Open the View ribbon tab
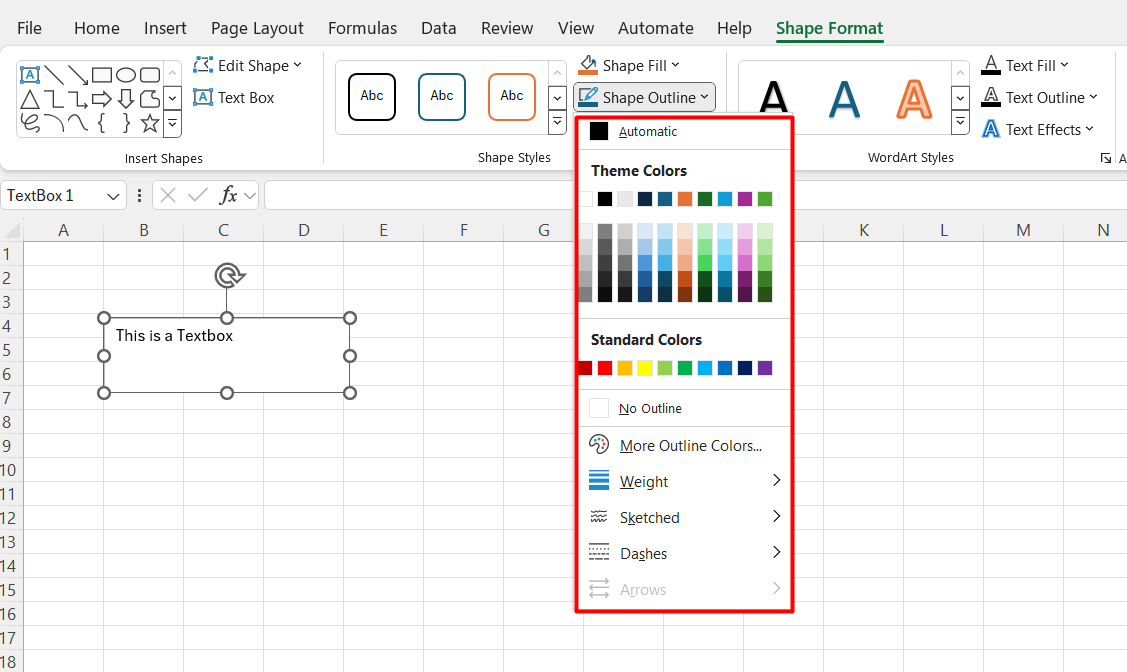The width and height of the screenshot is (1127, 672). [x=576, y=28]
